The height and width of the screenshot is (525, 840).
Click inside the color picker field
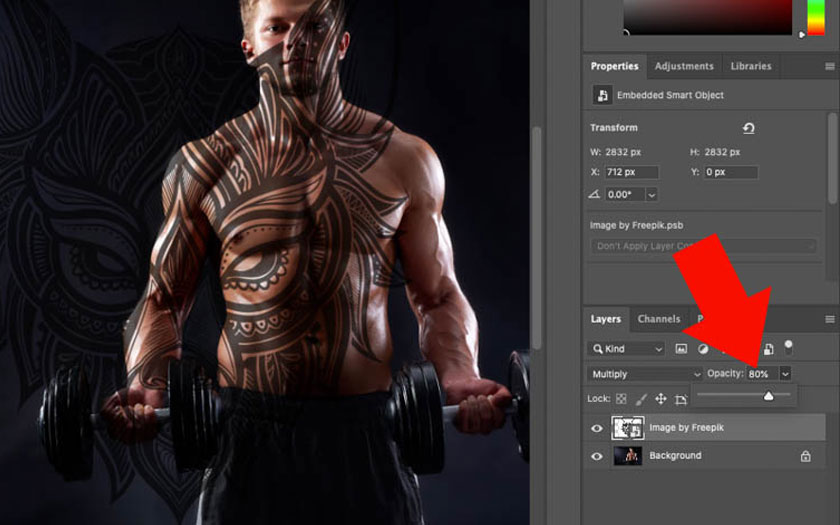(x=708, y=17)
